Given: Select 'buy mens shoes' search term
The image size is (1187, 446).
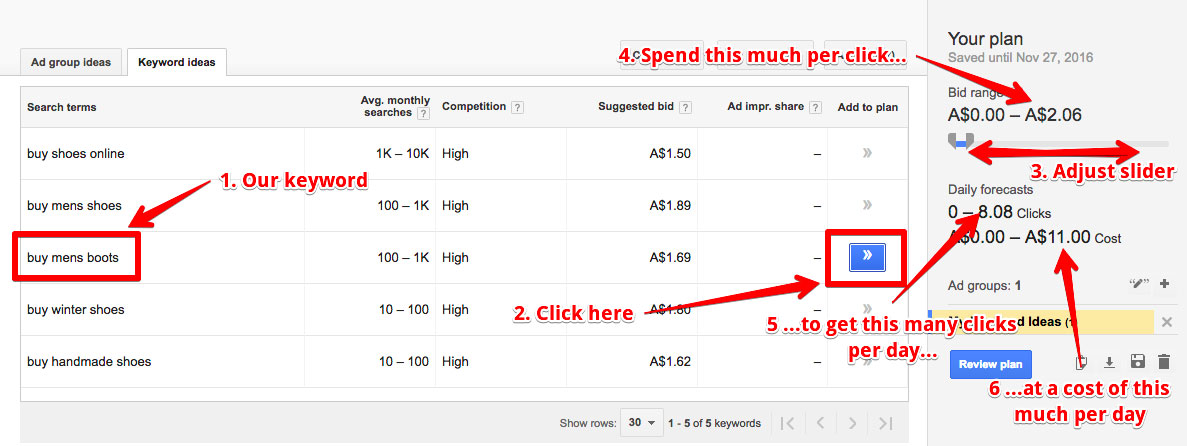Looking at the screenshot, I should coord(74,206).
